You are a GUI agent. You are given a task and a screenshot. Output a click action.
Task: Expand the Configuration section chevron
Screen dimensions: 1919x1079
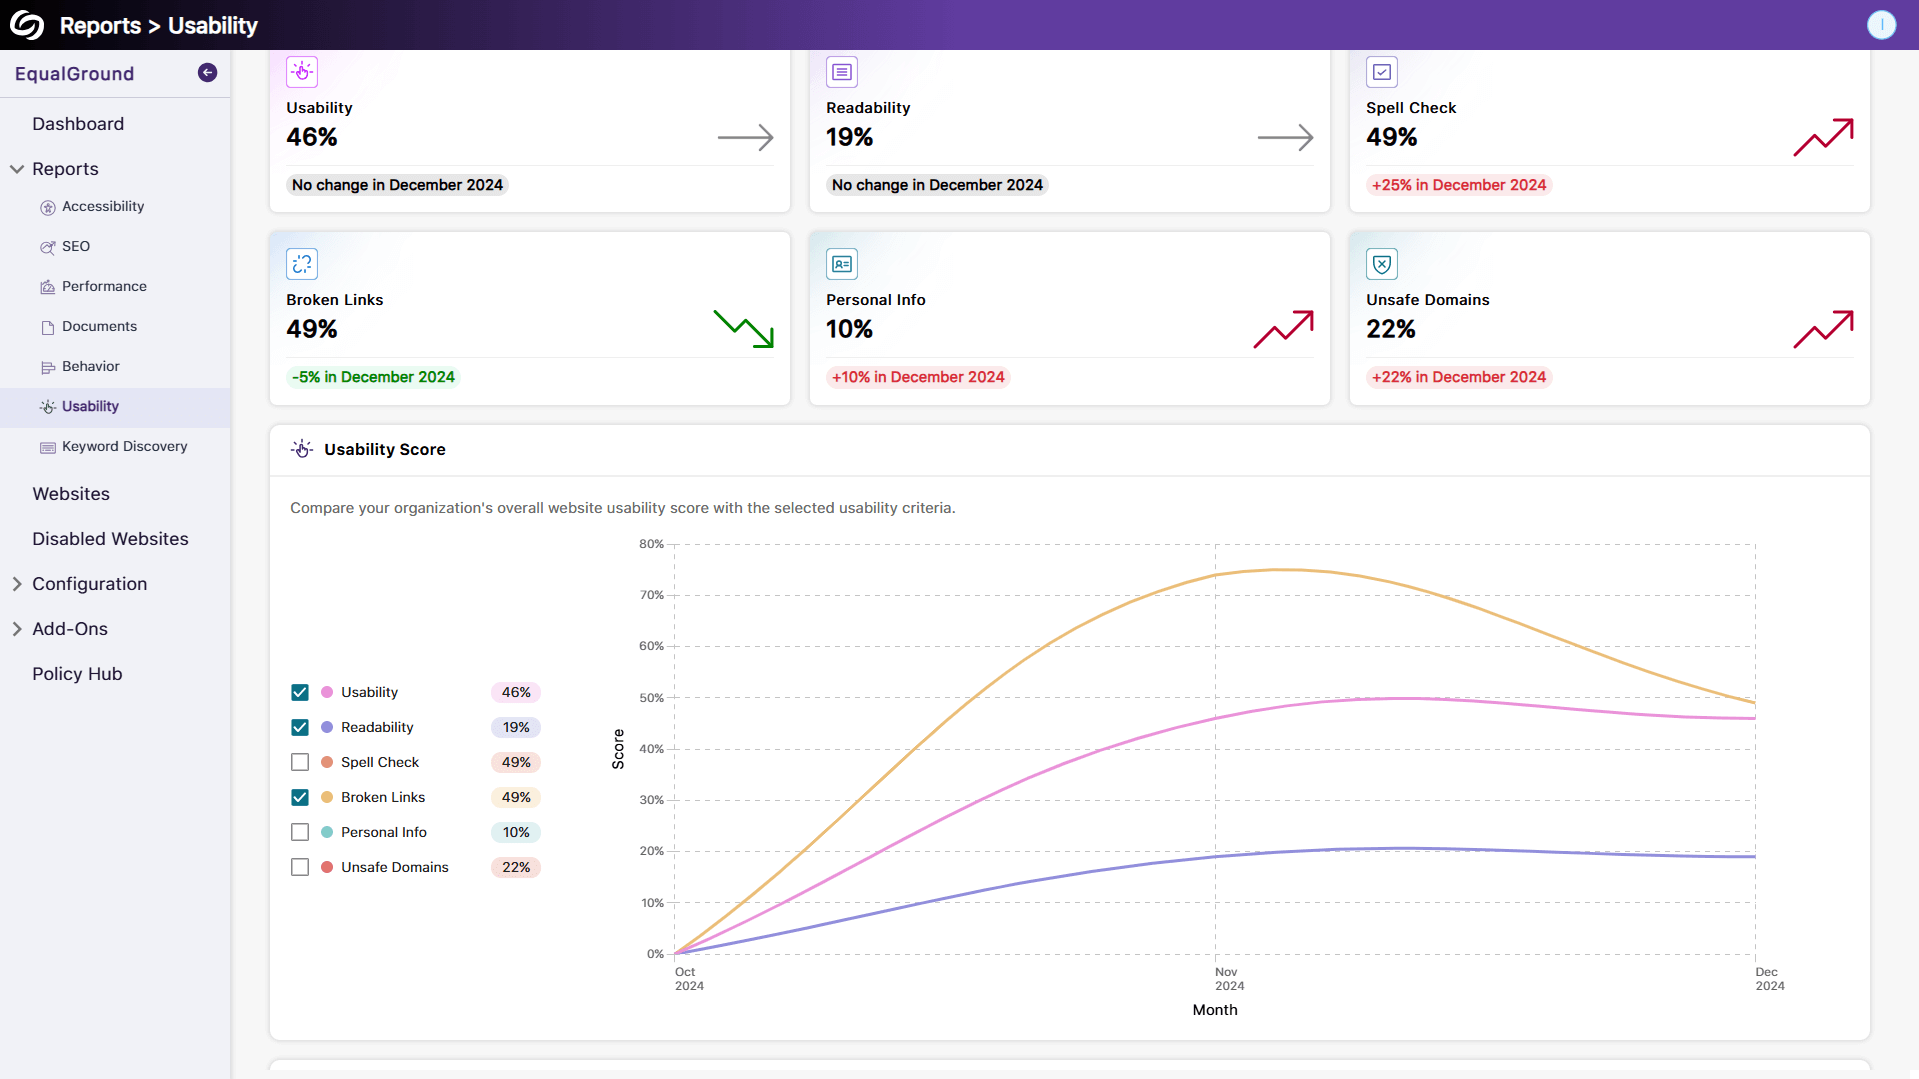click(x=17, y=584)
